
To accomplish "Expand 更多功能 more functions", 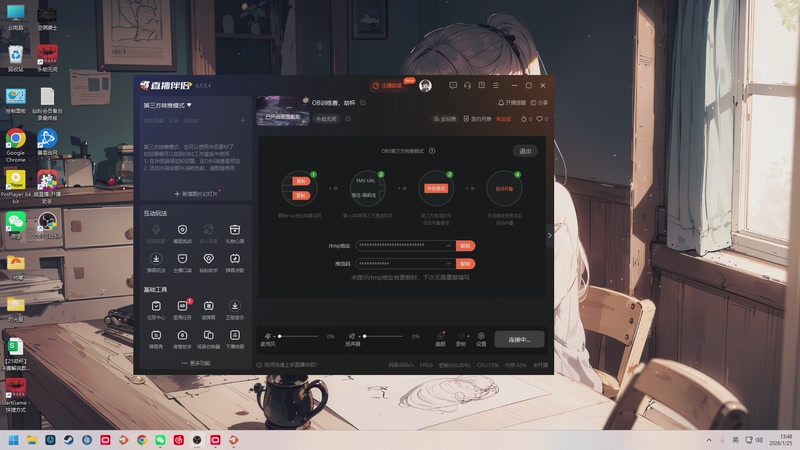I will click(196, 363).
